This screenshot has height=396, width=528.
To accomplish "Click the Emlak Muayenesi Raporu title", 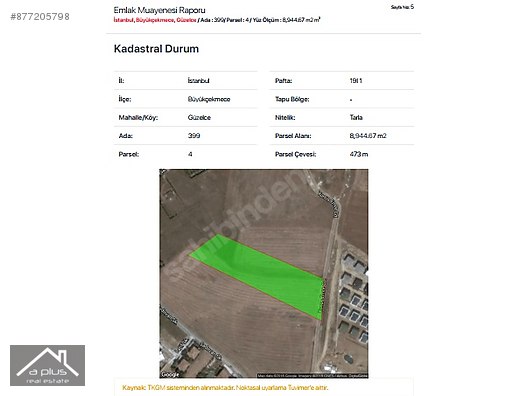I will 159,10.
